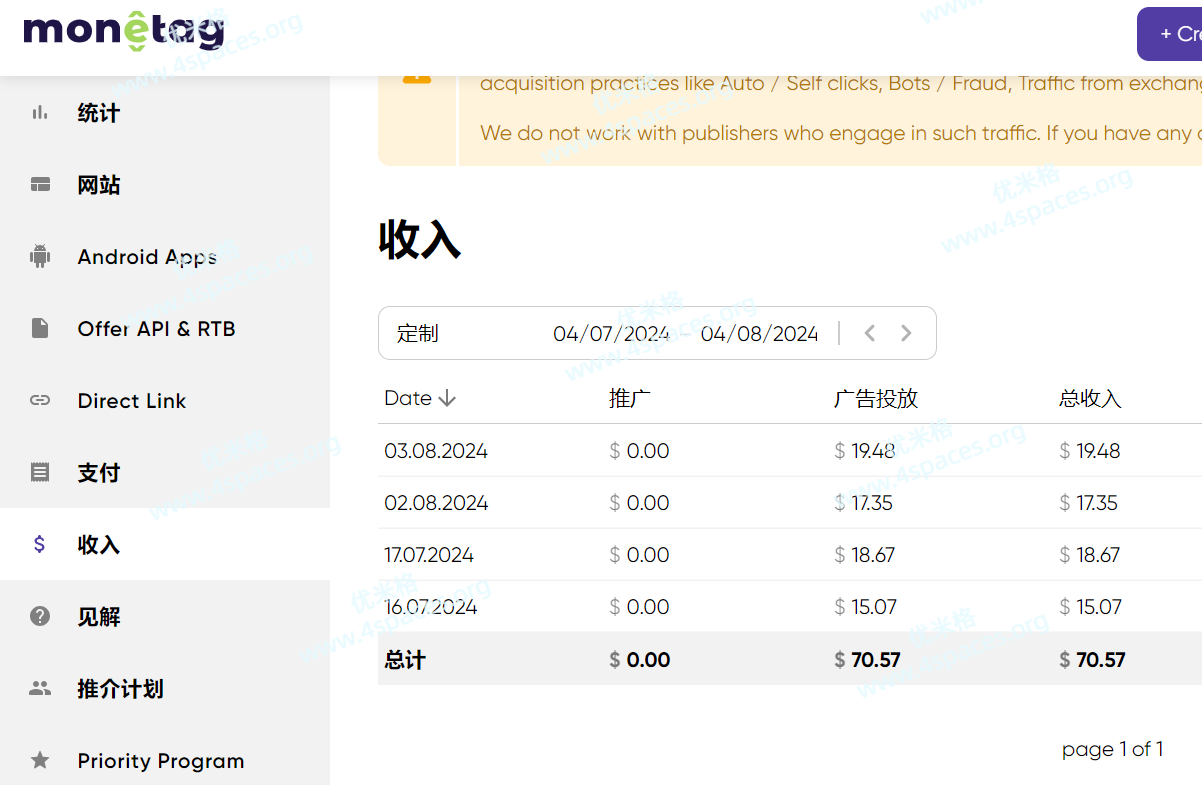Click the referral program people icon
Viewport: 1202px width, 785px height.
coord(40,689)
